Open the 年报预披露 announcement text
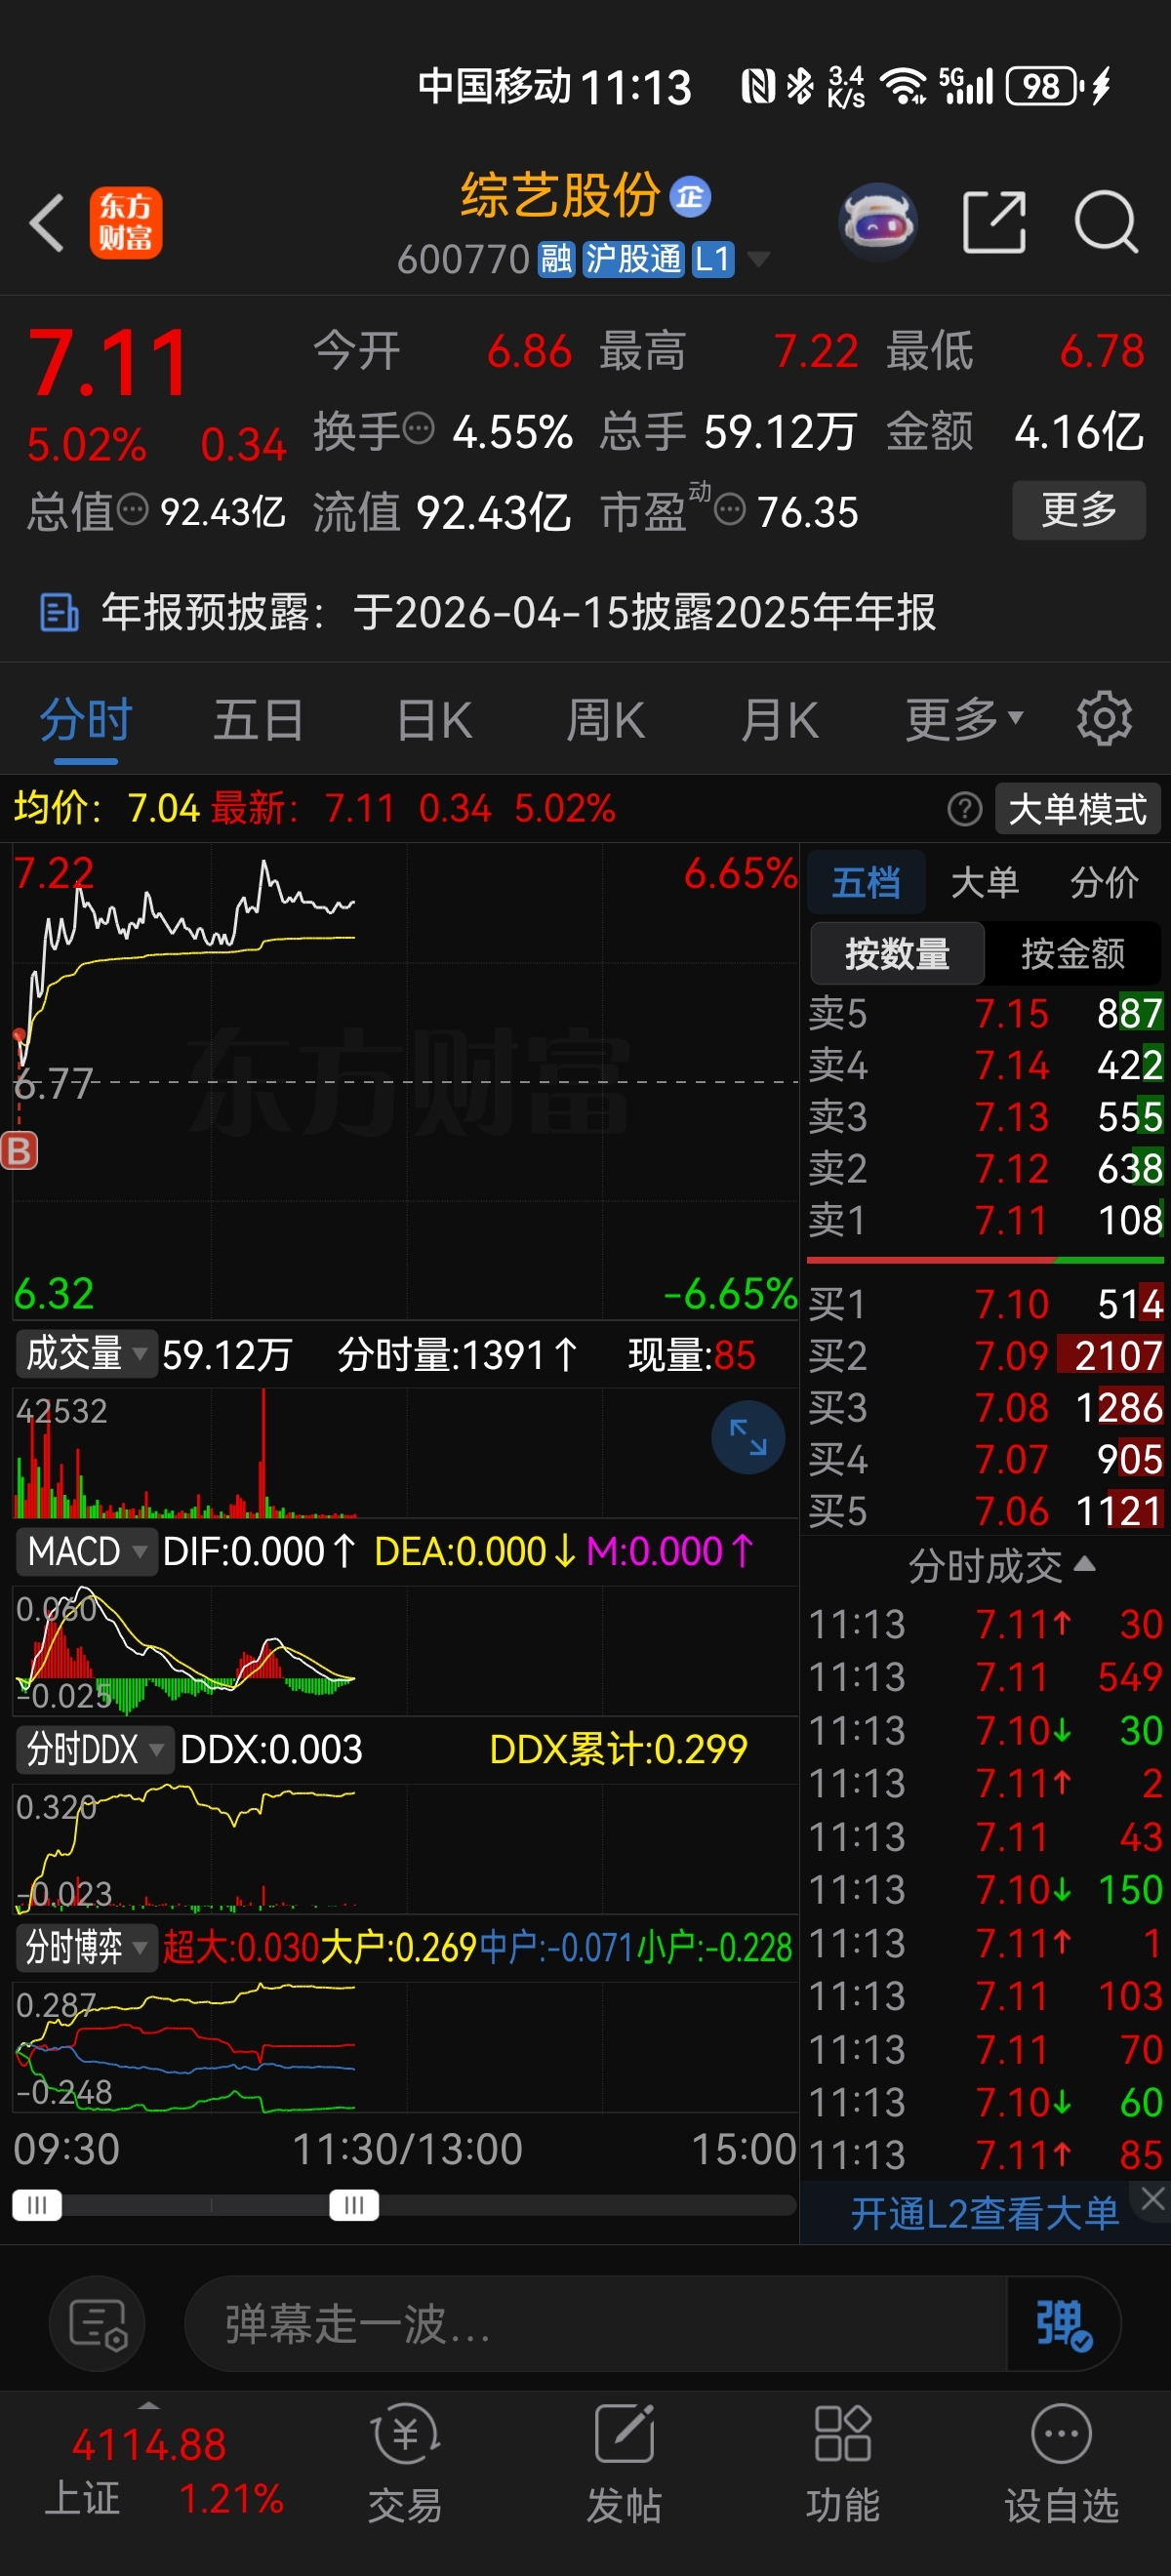The height and width of the screenshot is (2576, 1171). 518,612
